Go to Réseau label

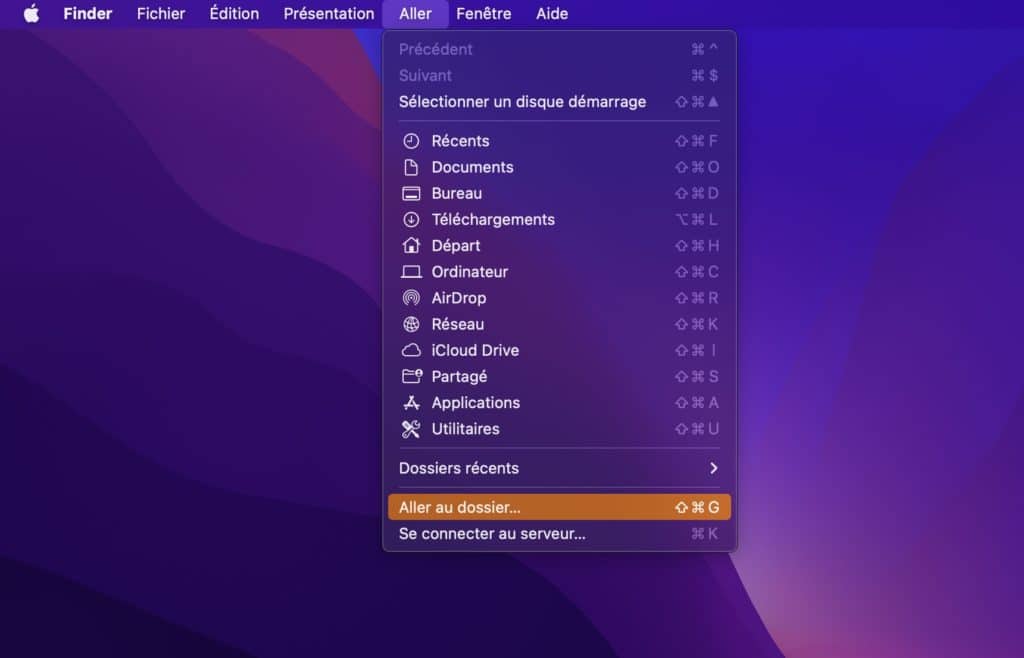coord(458,324)
